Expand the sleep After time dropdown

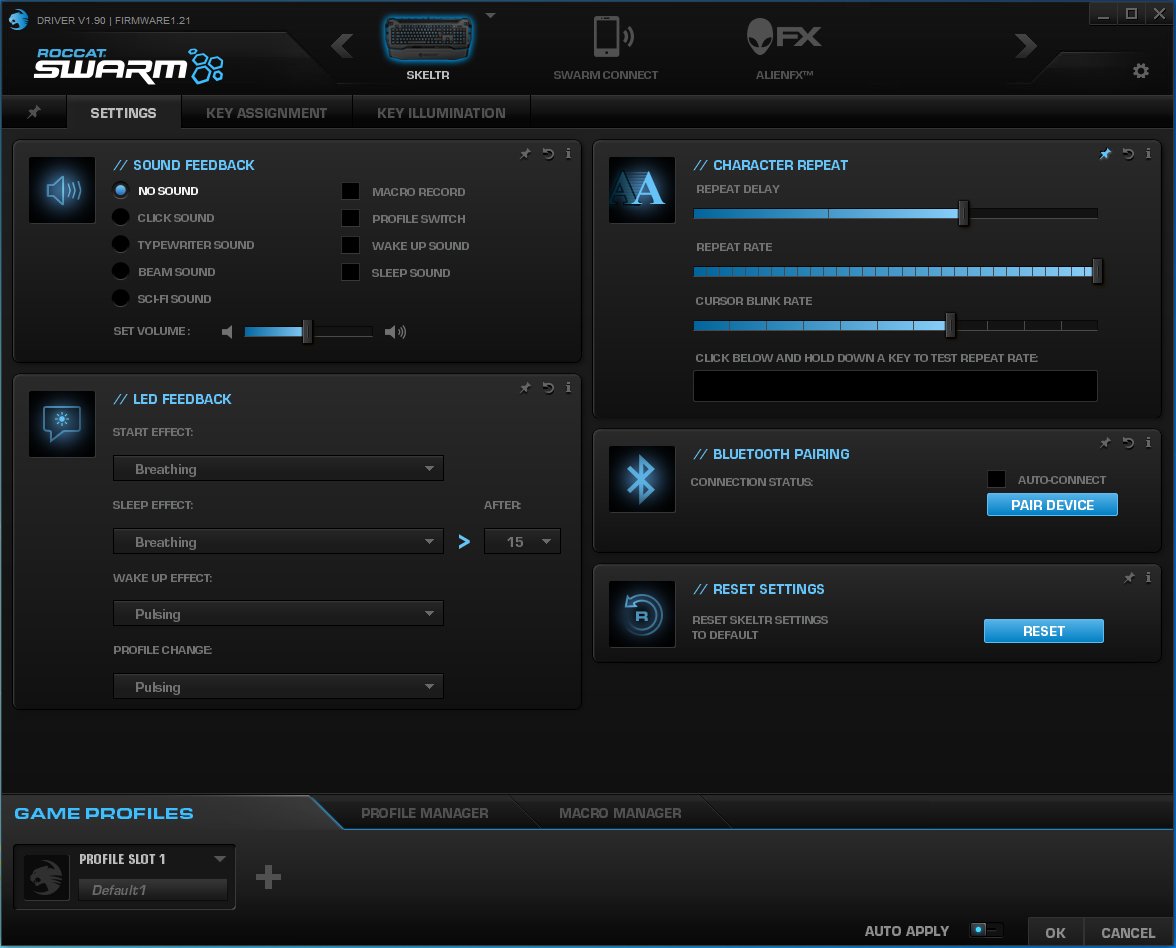(x=522, y=542)
